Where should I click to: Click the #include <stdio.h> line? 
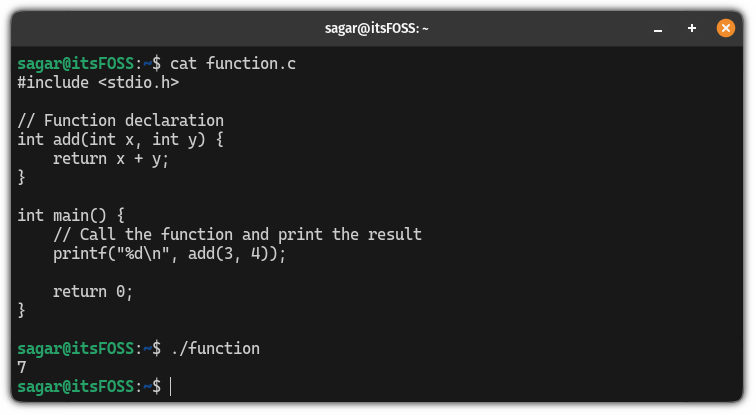[x=98, y=83]
